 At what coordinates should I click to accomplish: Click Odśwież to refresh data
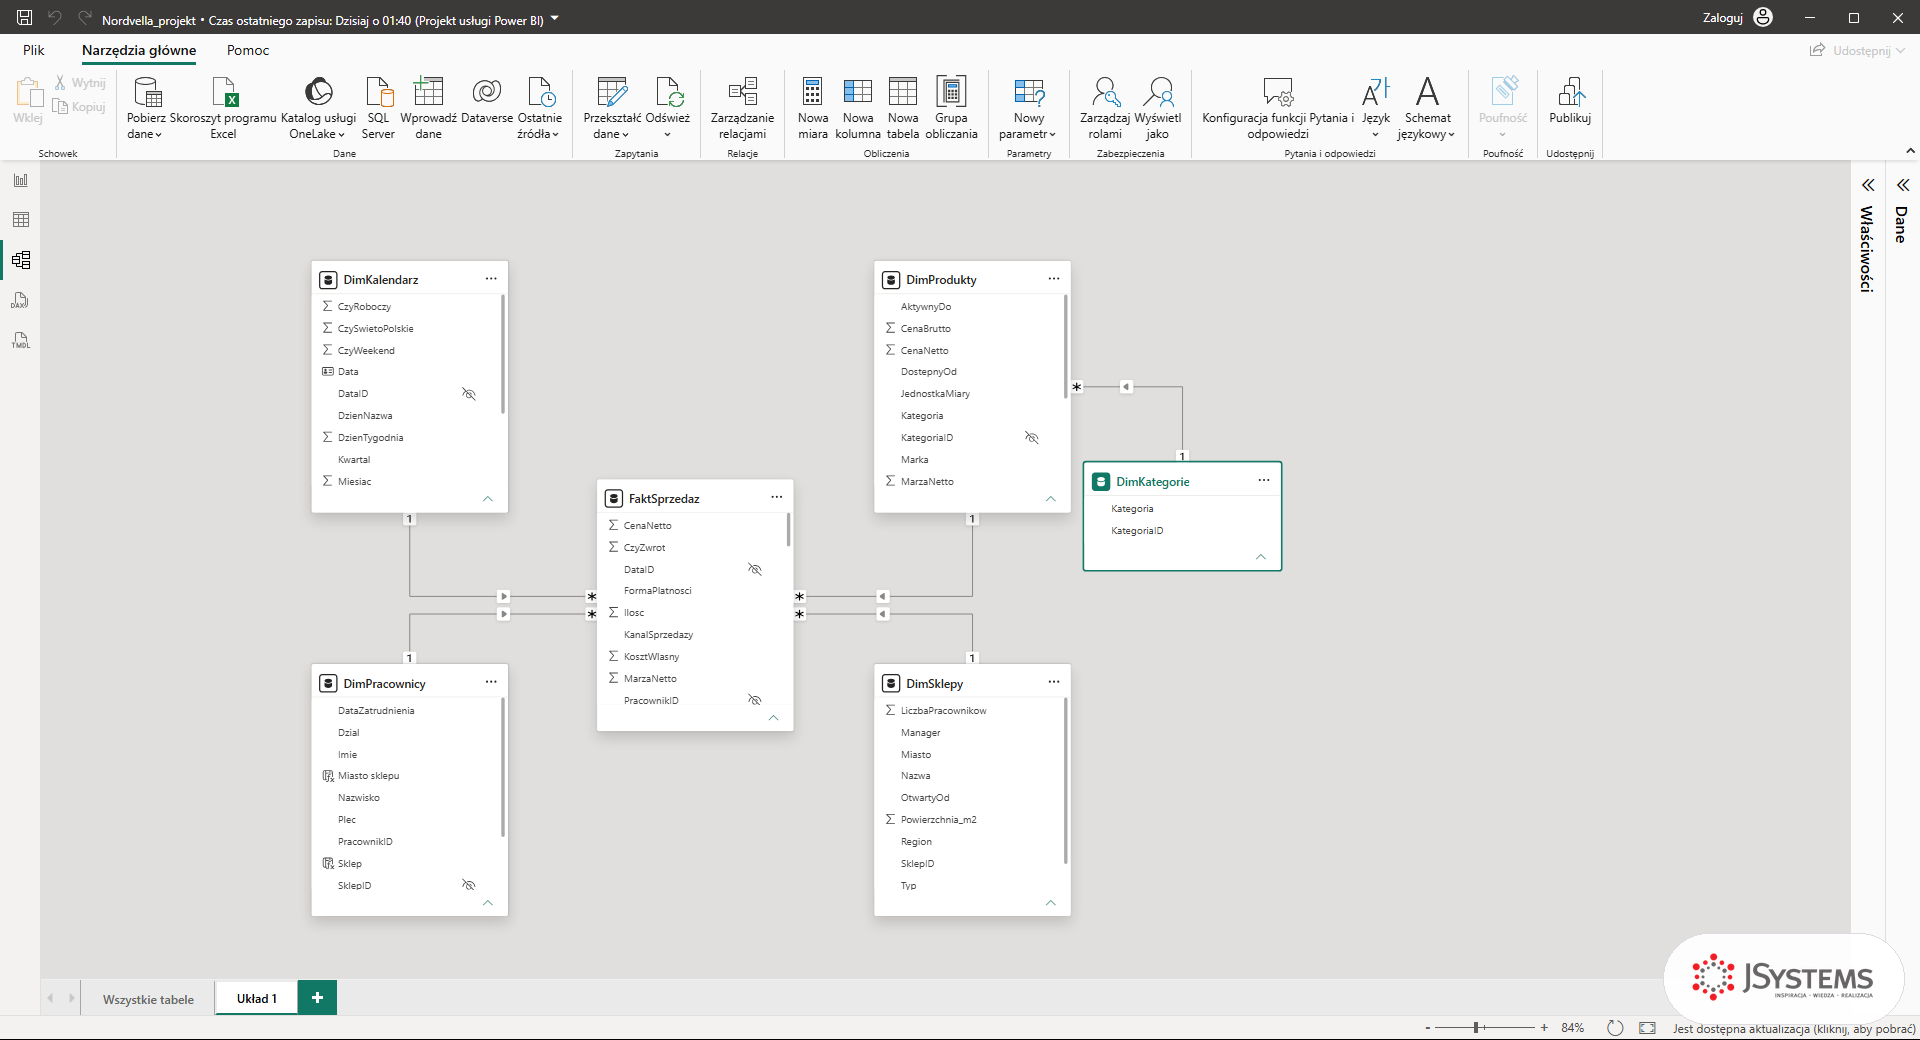coord(668,108)
